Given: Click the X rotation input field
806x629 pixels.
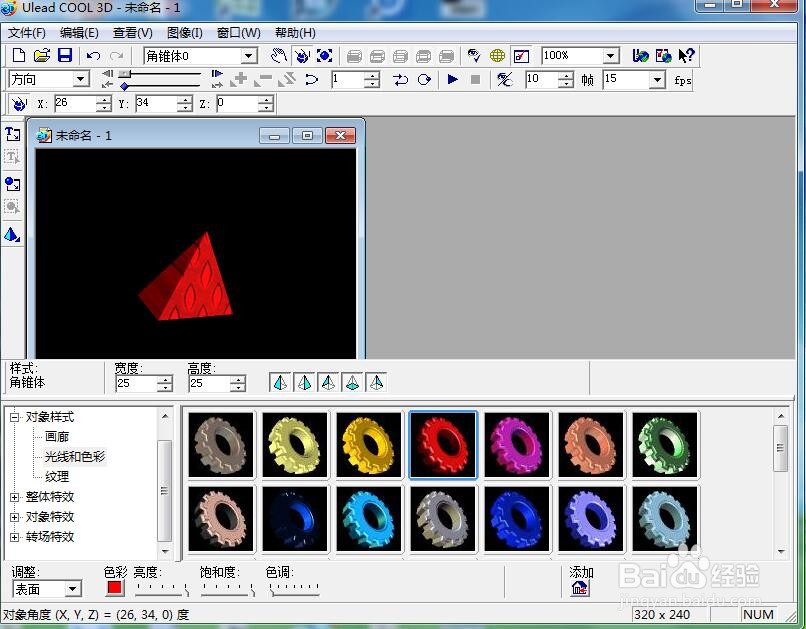Looking at the screenshot, I should pyautogui.click(x=76, y=103).
